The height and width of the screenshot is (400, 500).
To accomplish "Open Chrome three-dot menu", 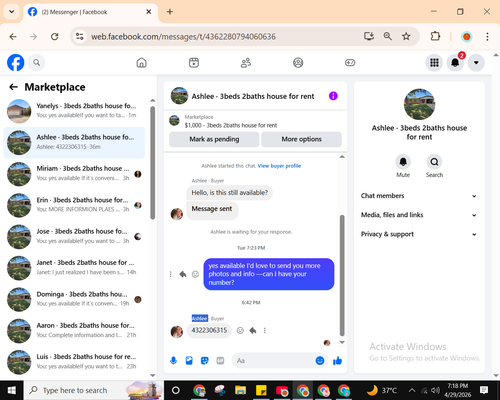I will pos(487,36).
